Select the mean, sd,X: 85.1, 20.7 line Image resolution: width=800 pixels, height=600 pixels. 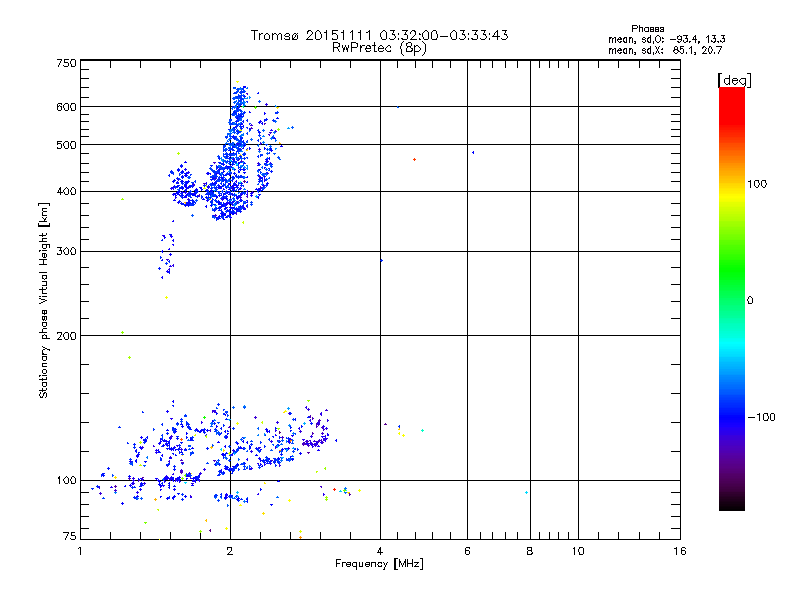[x=665, y=50]
